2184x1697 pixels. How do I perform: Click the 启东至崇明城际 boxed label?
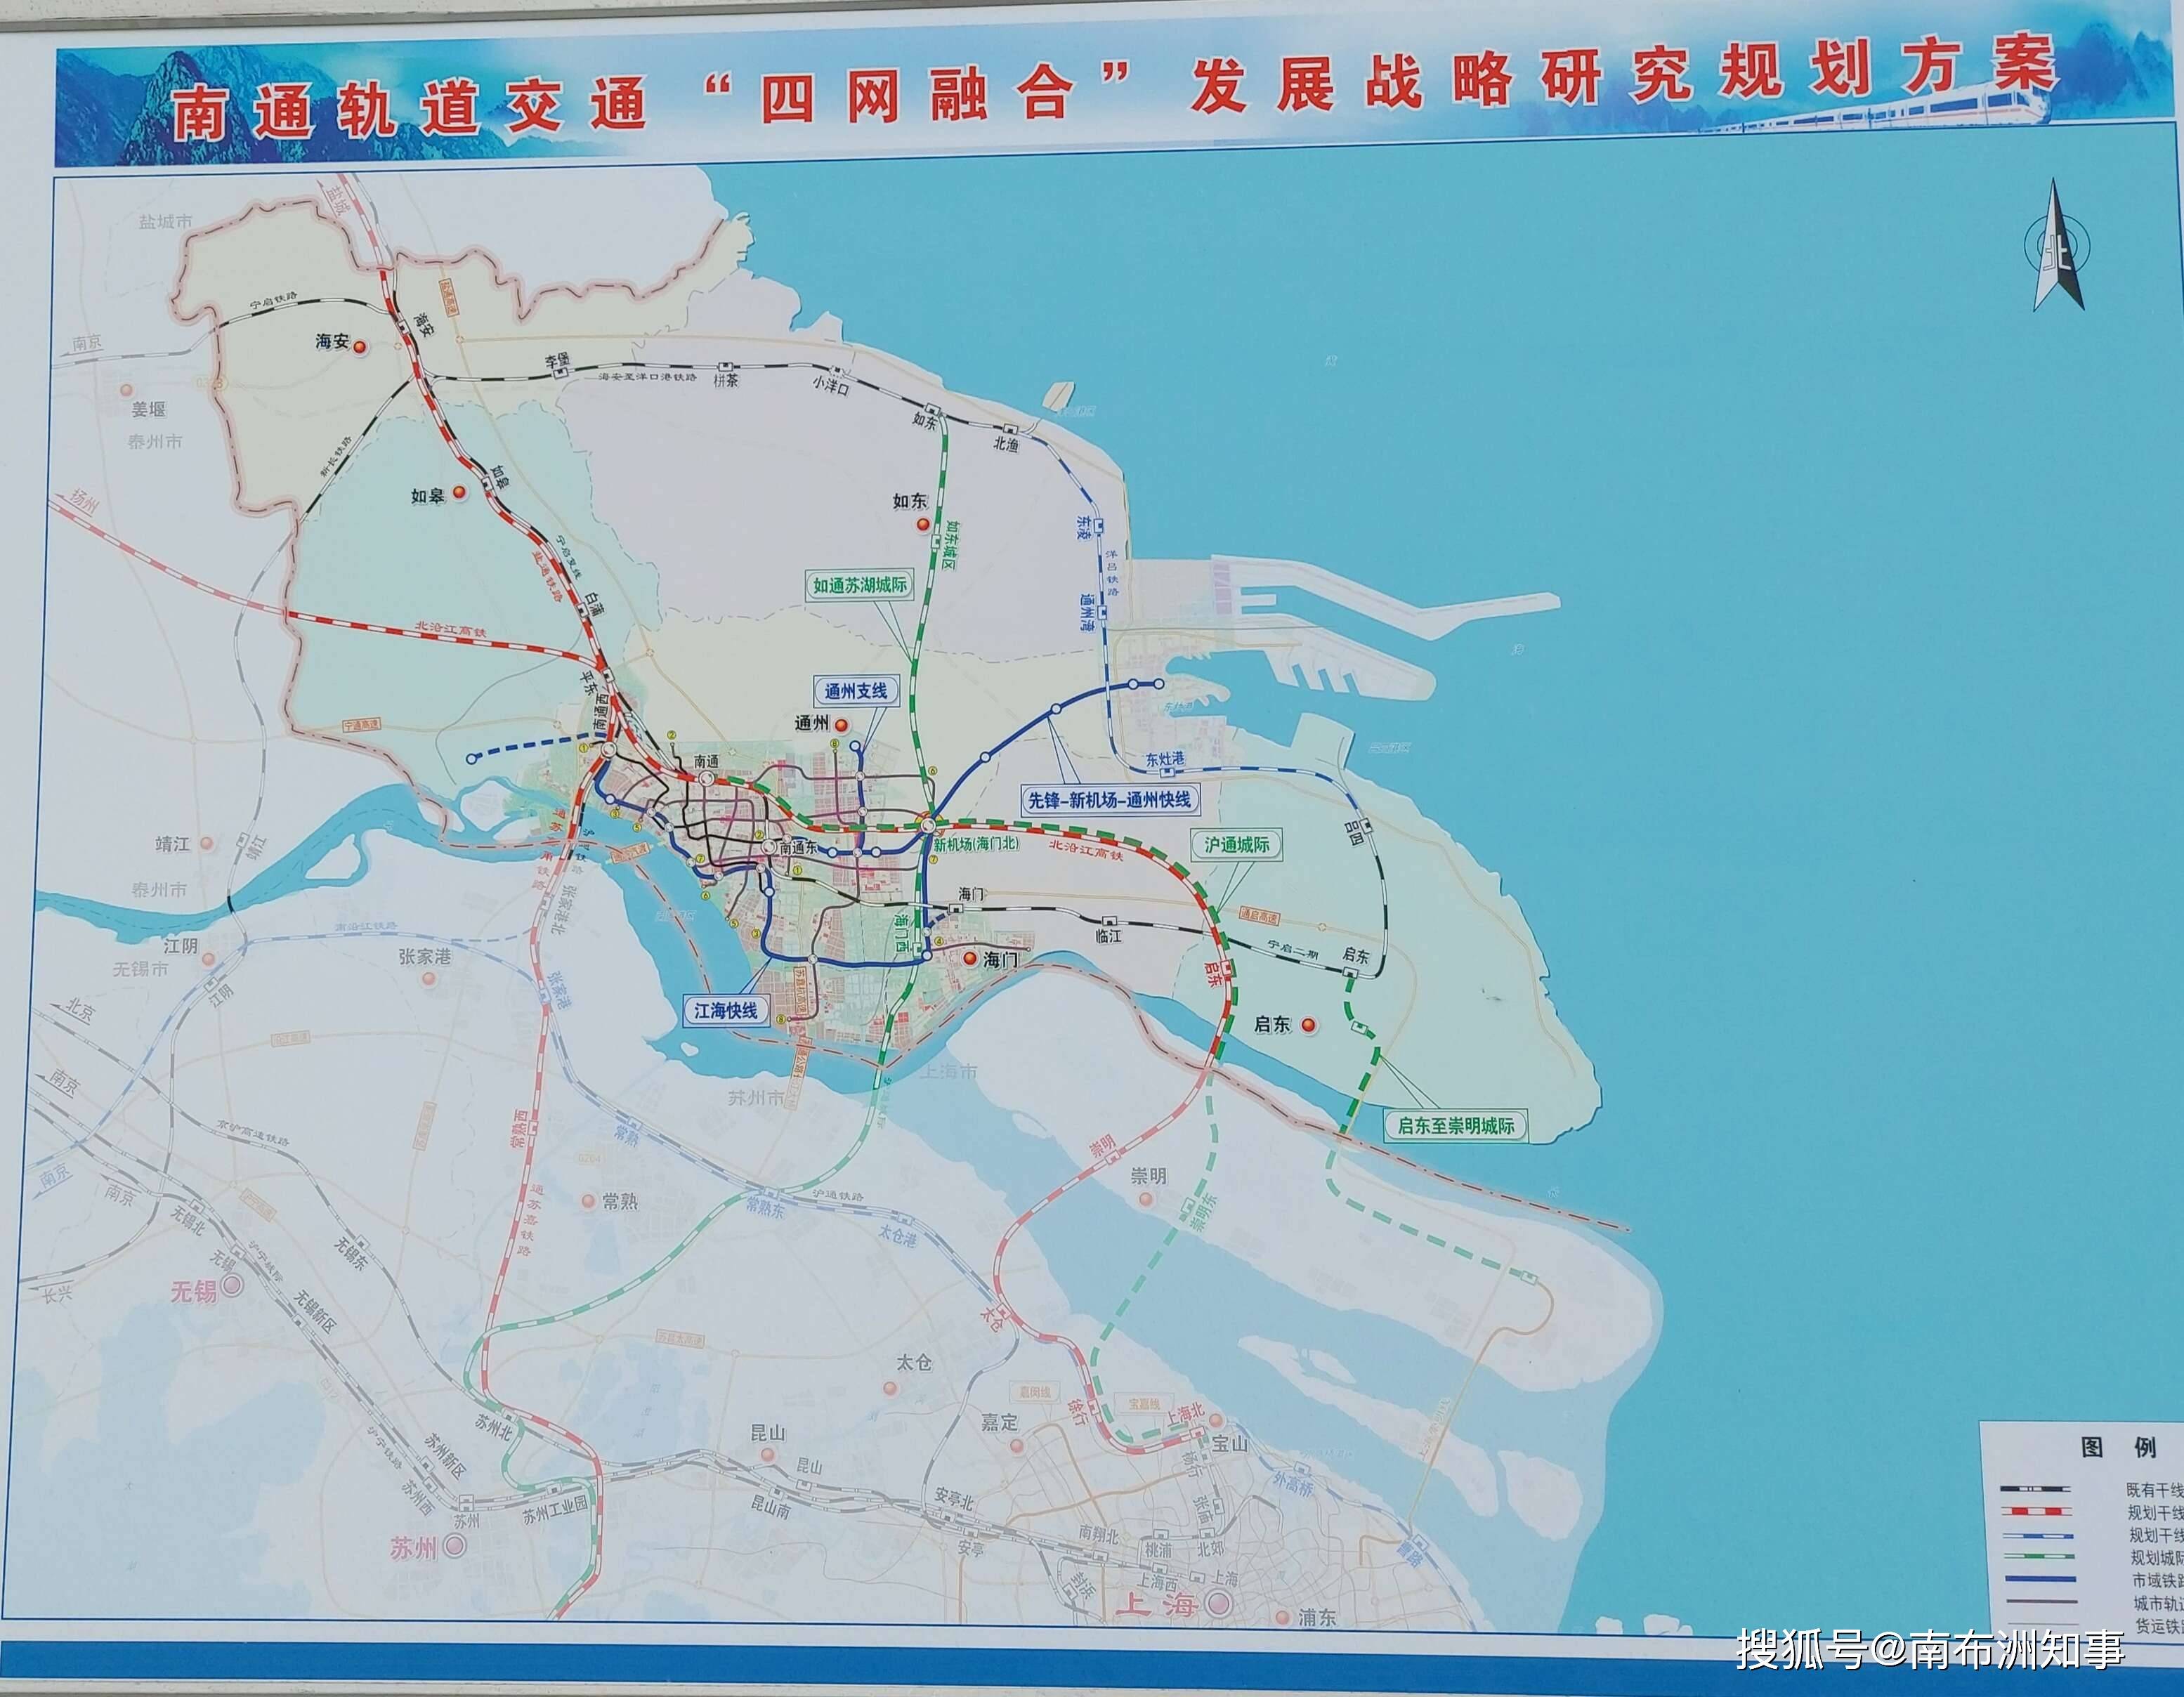[1456, 1126]
